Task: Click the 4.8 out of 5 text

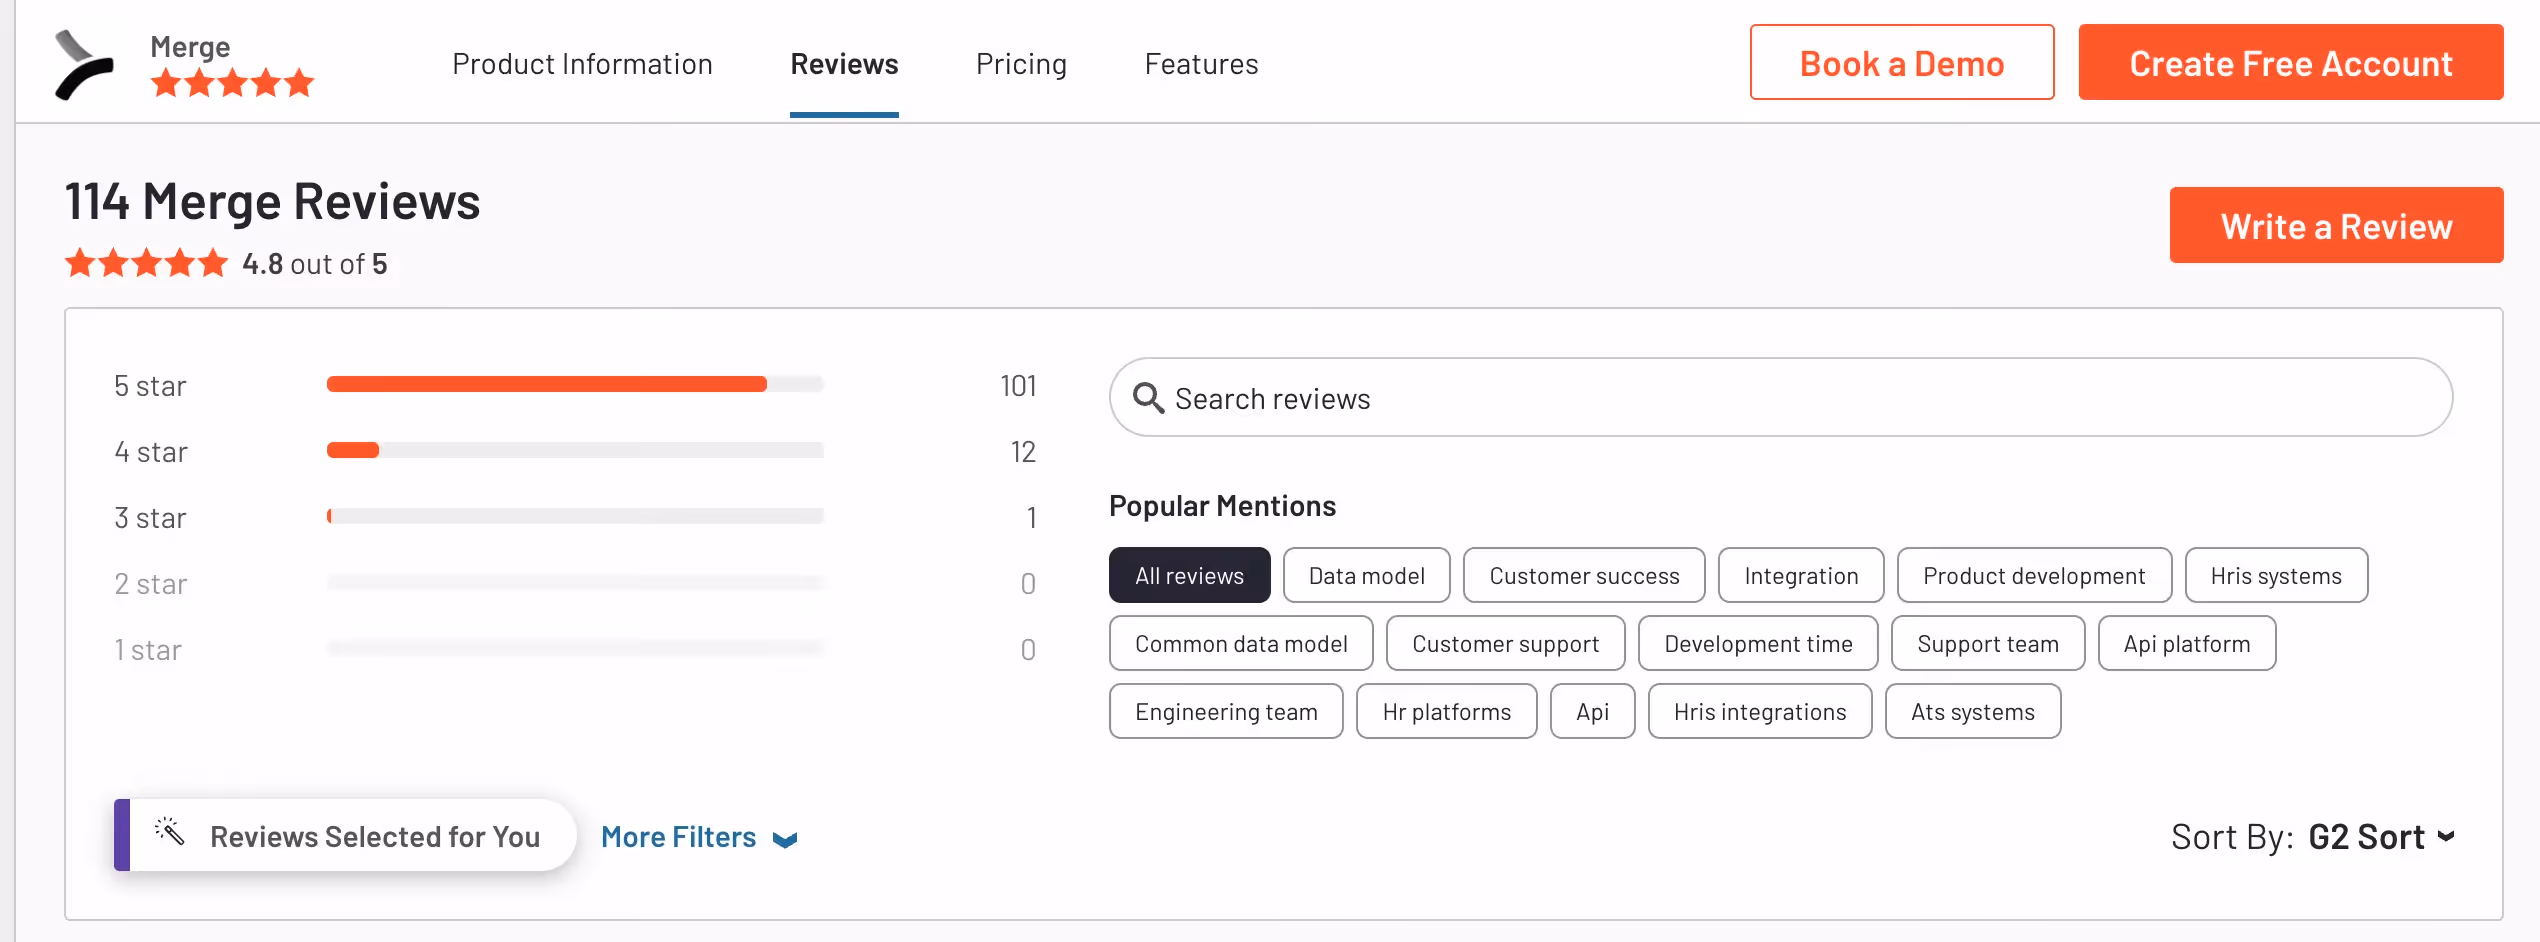Action: (315, 264)
